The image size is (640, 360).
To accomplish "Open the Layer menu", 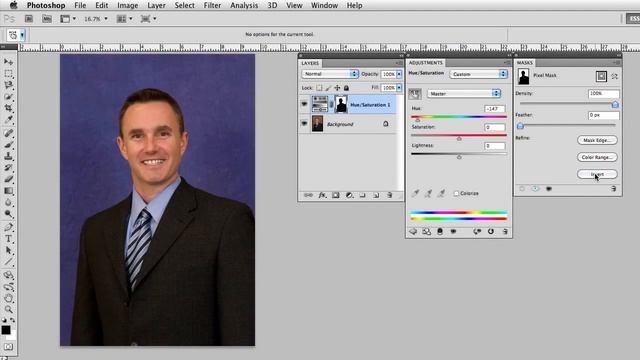I will 156,5.
